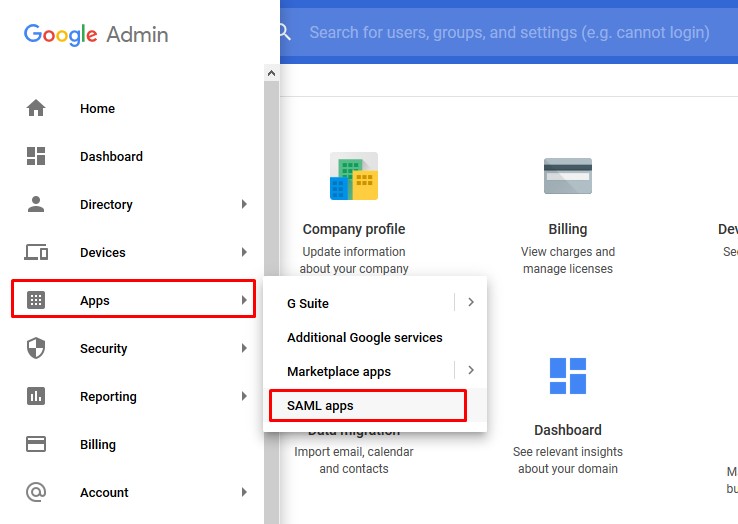Select Dashboard in the sidebar menu
Screen dimensions: 738x524
click(x=112, y=157)
